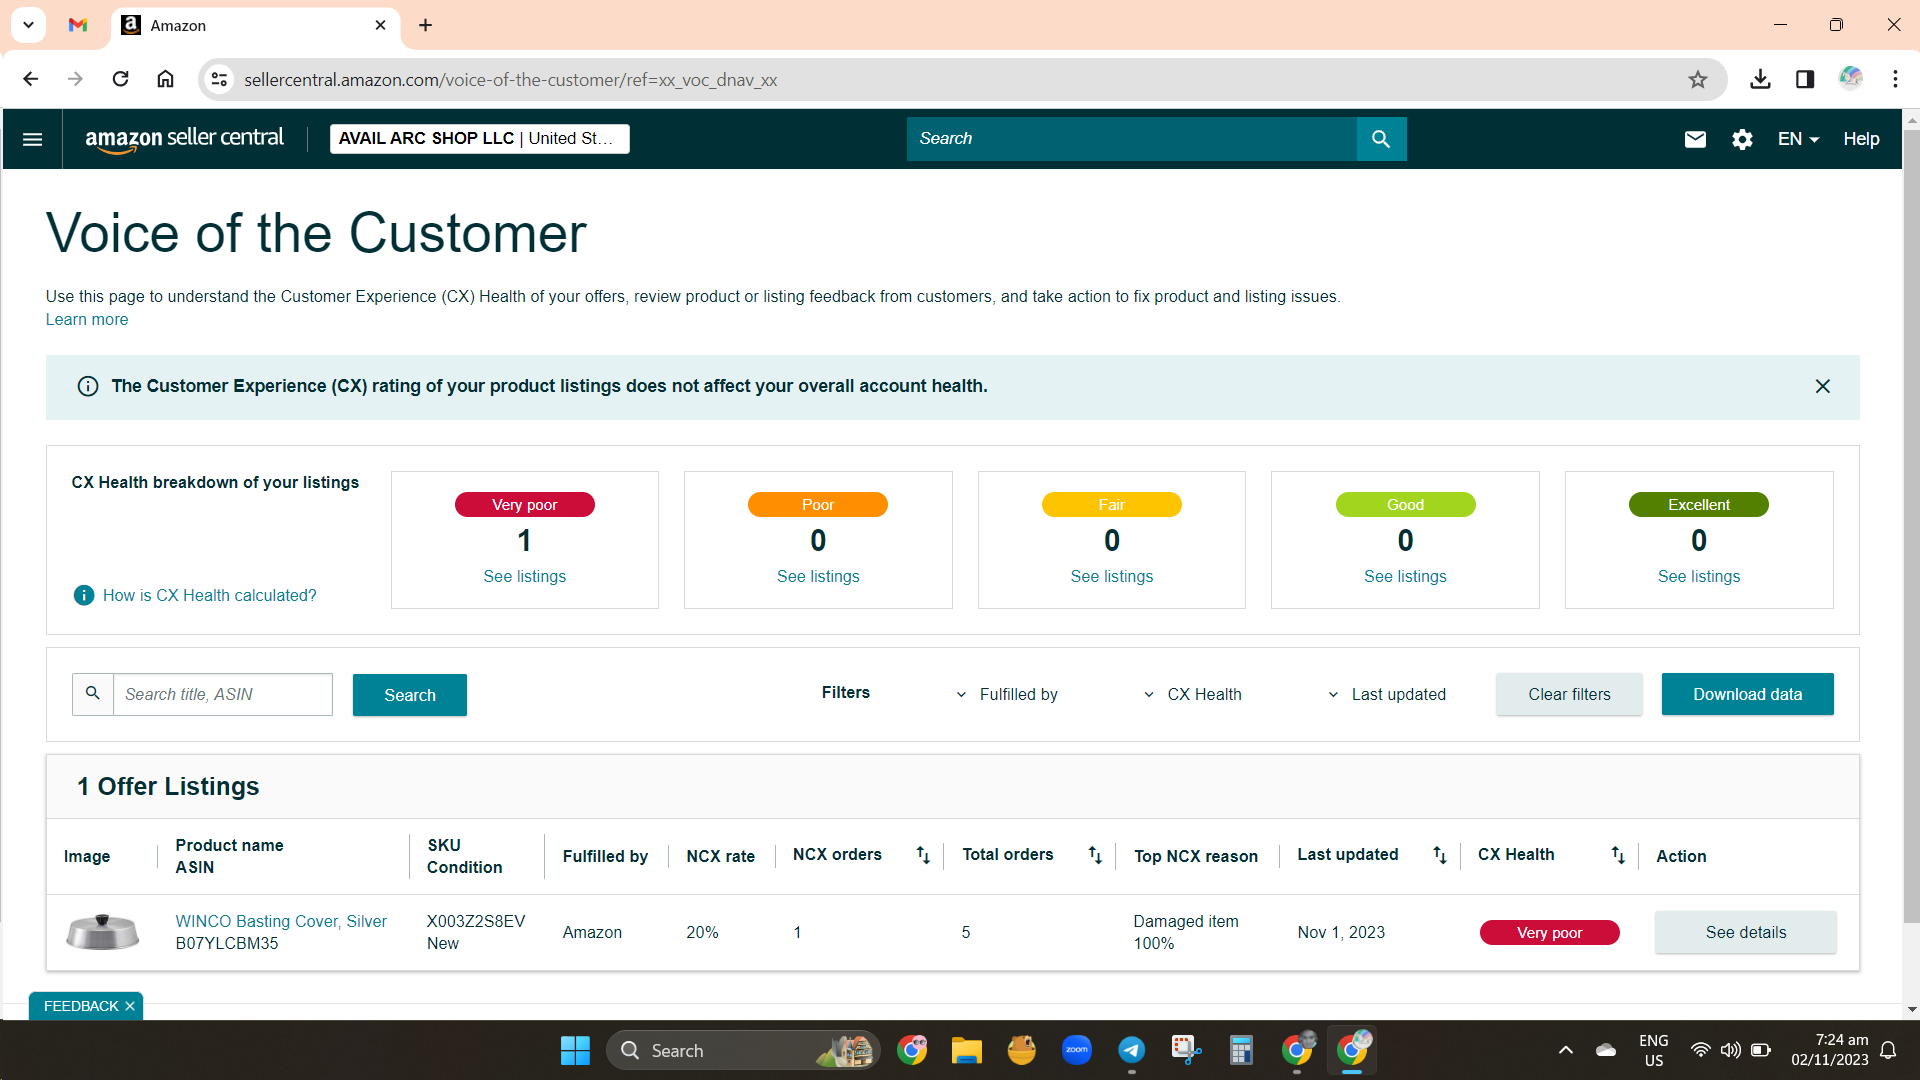Viewport: 1920px width, 1080px height.
Task: Open the Chrome tab search dropdown
Action: 28,25
